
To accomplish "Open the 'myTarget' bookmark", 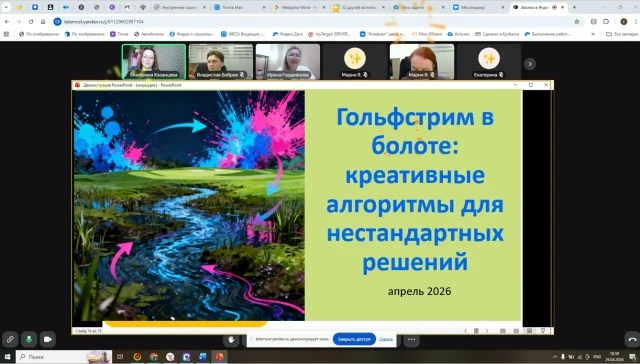I will tap(330, 34).
